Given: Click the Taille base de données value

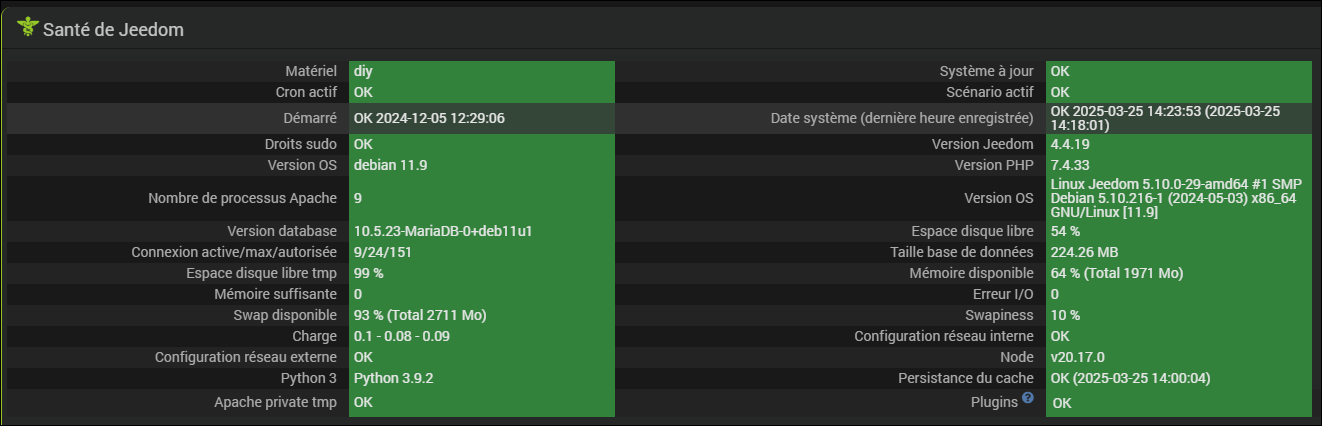Looking at the screenshot, I should (1085, 252).
